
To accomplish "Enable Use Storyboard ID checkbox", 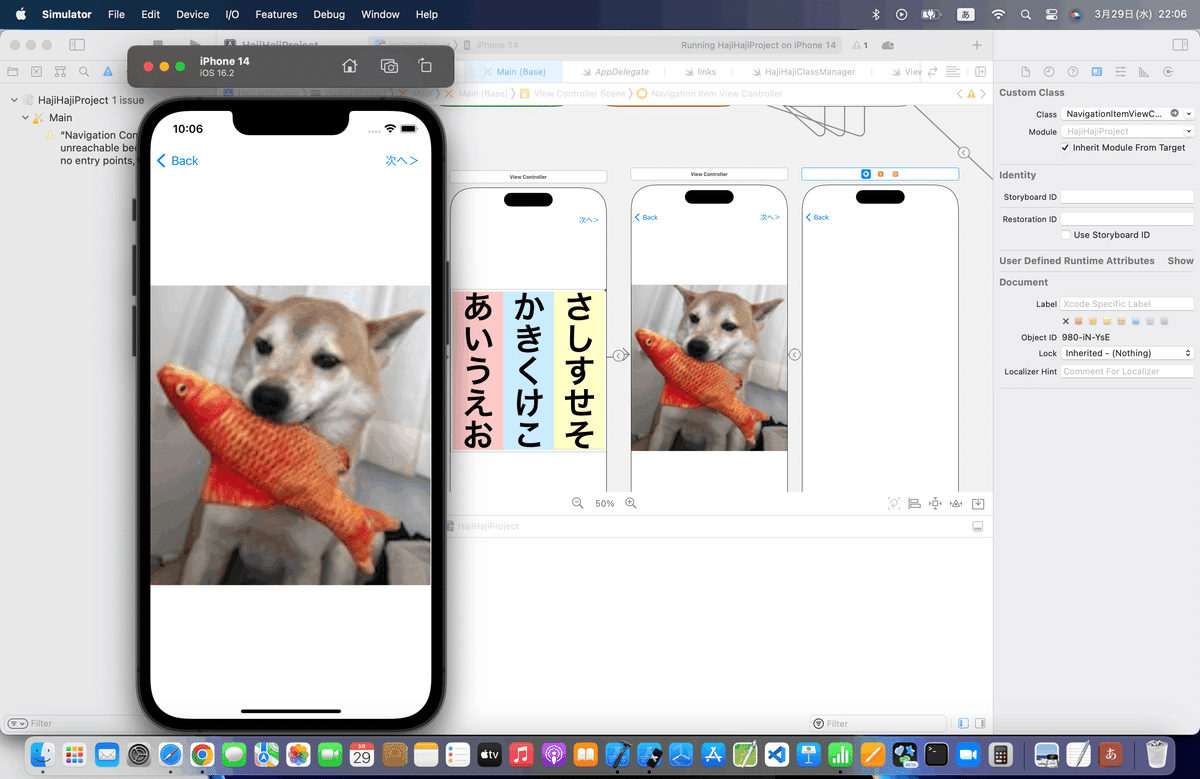I will pyautogui.click(x=1066, y=235).
